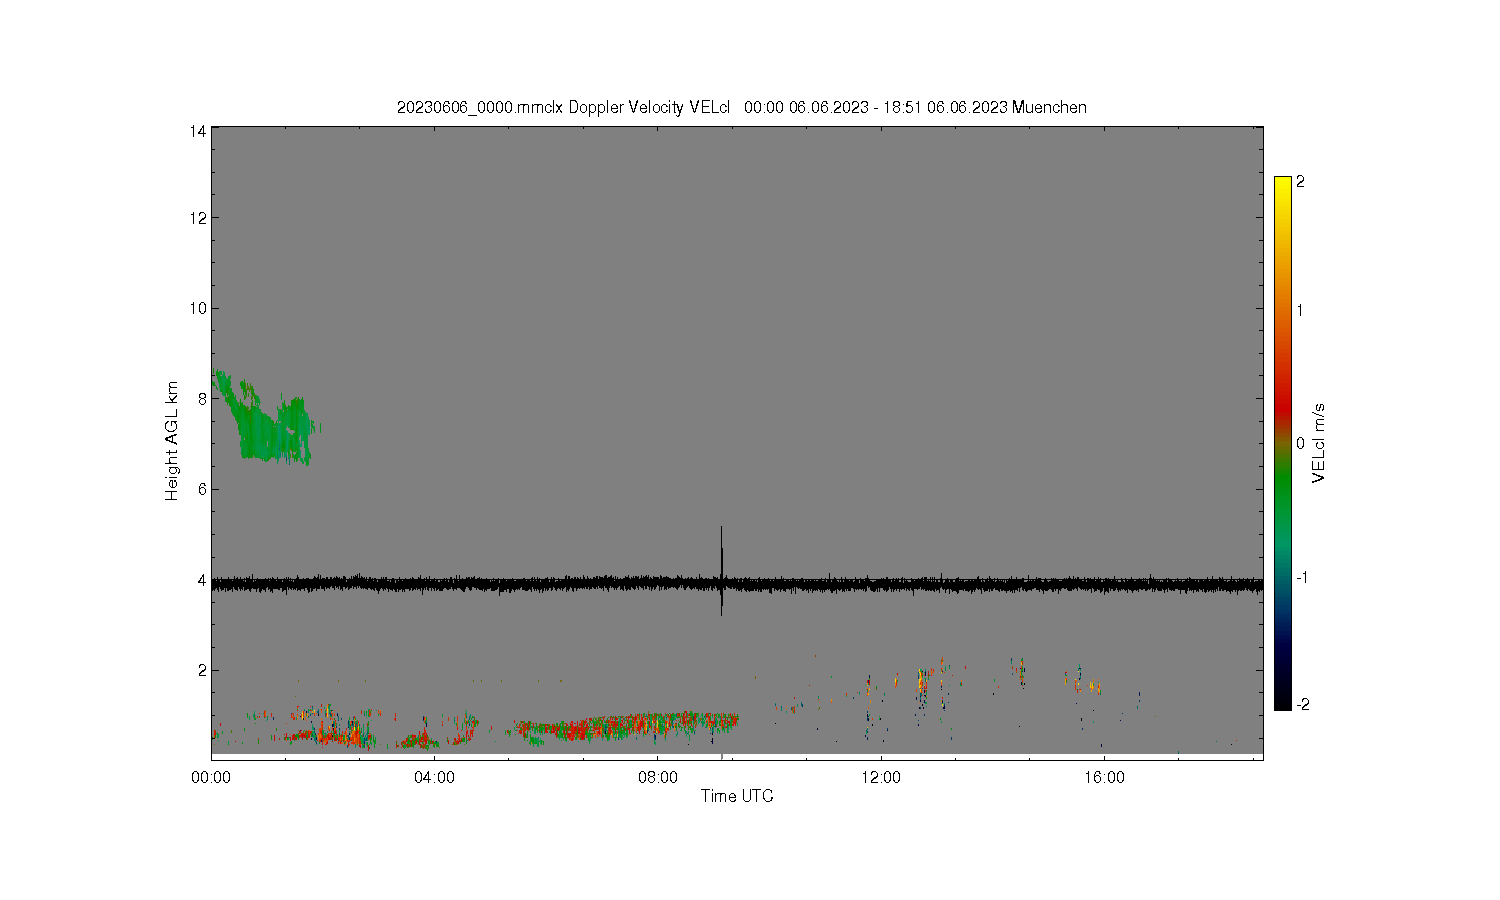The width and height of the screenshot is (1500, 900).
Task: Click the height tick label '8'
Action: 202,398
